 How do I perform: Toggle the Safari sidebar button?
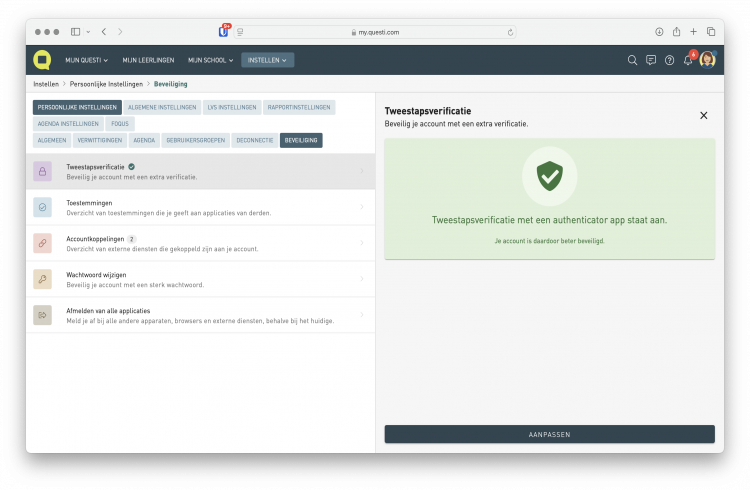point(76,32)
